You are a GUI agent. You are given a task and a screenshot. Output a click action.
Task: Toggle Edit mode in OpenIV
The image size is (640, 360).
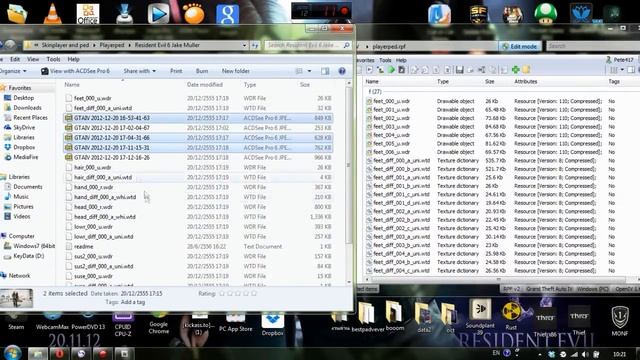pos(520,47)
